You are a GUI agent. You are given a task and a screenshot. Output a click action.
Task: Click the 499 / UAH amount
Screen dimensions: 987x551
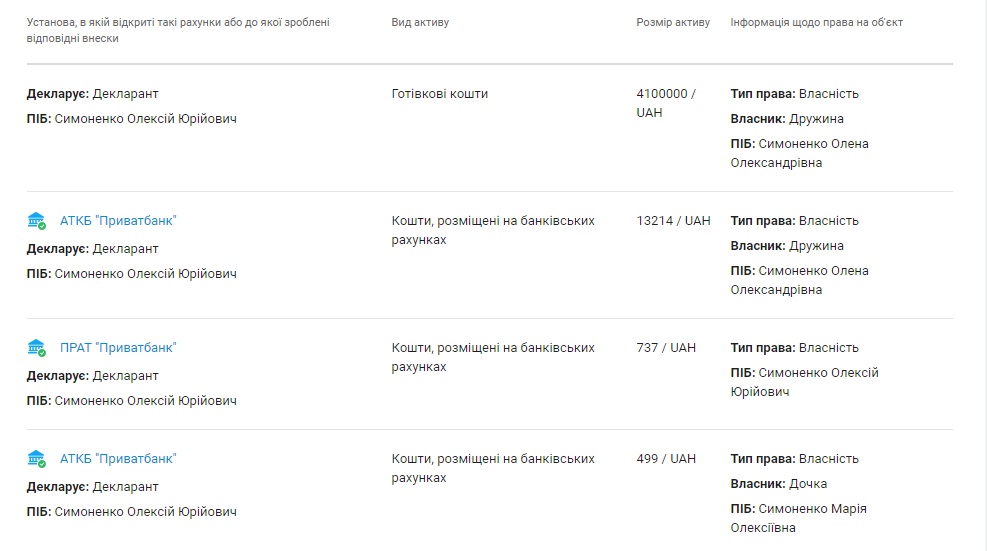click(666, 459)
